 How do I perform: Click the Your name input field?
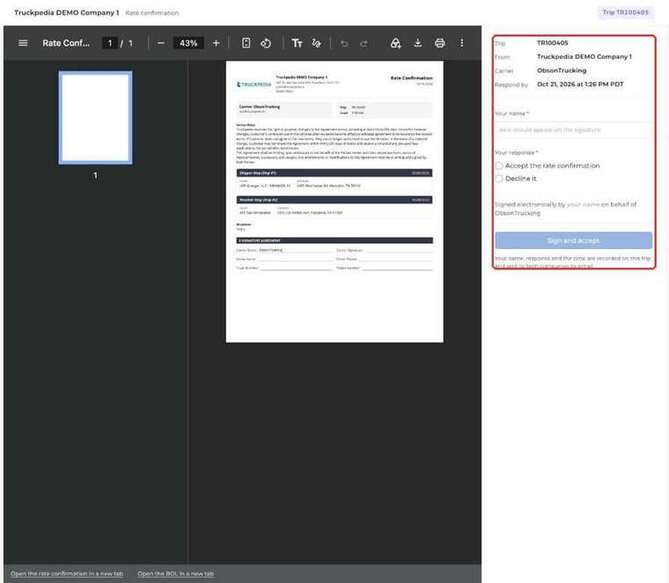tap(573, 130)
